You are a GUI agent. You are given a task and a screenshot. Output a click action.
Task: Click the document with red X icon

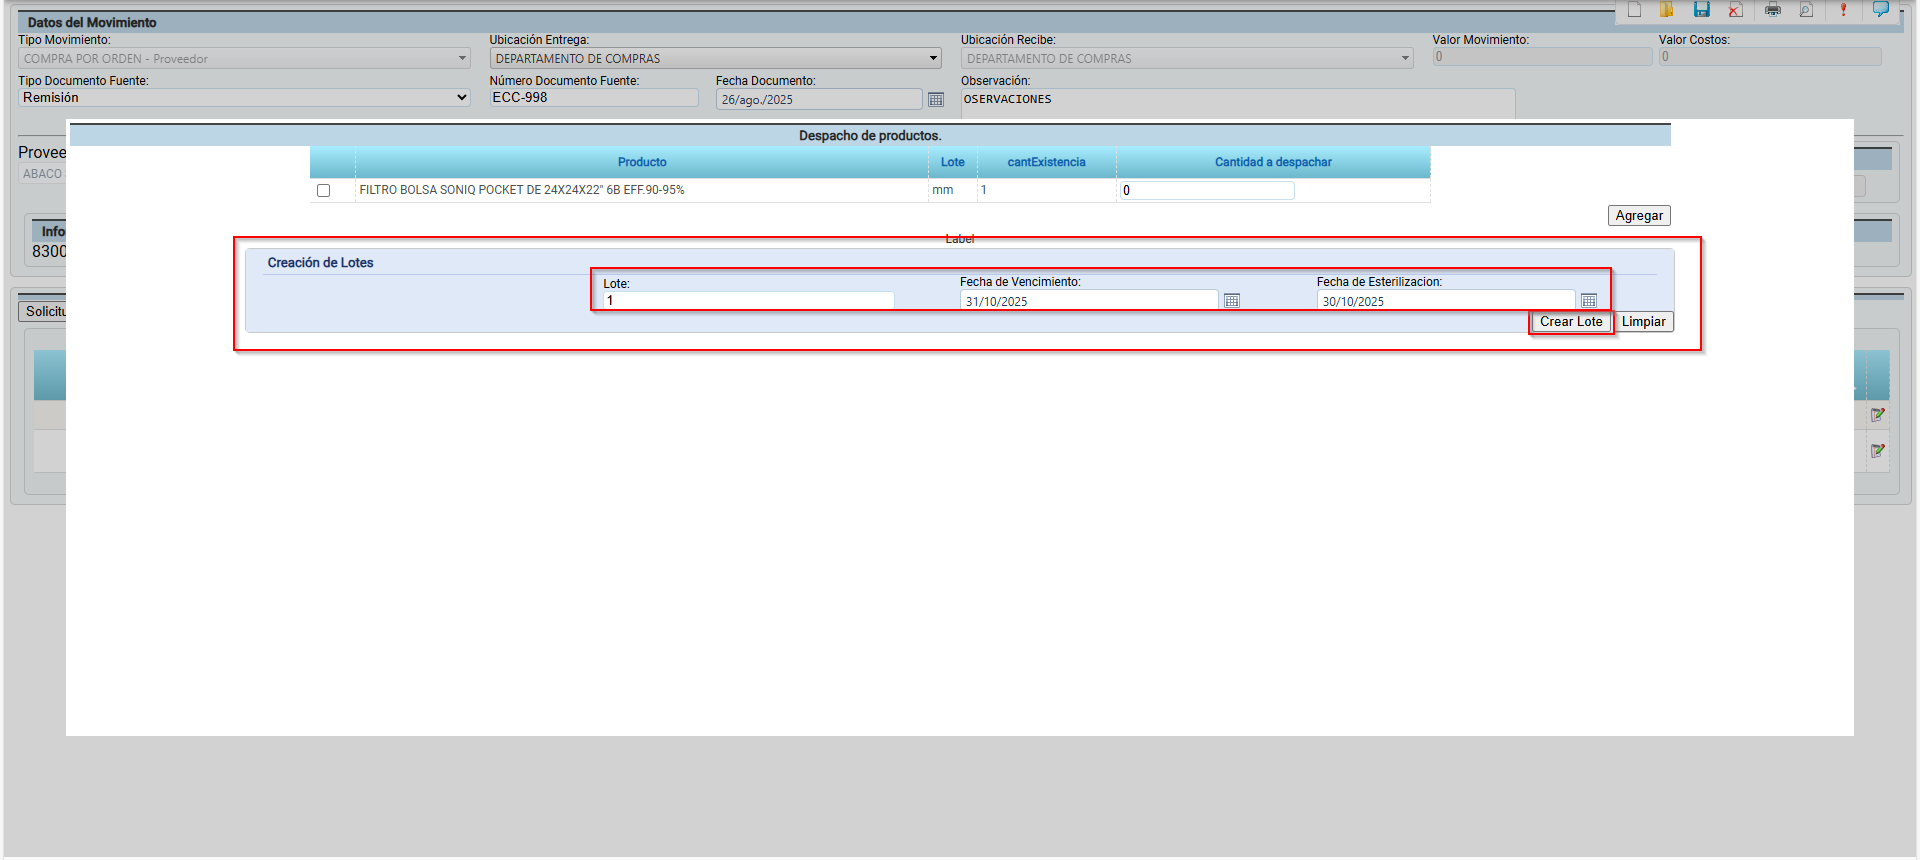pyautogui.click(x=1735, y=10)
